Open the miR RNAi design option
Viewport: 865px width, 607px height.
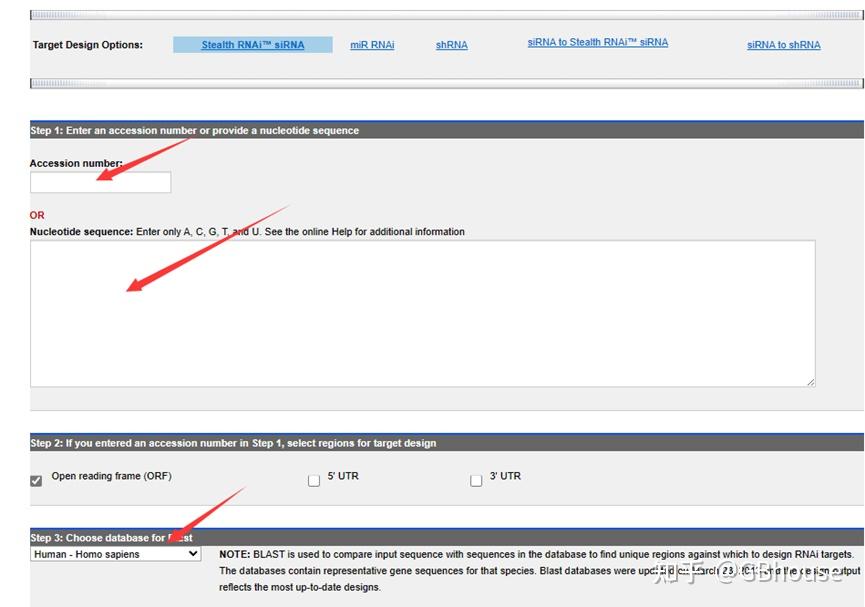(x=372, y=45)
